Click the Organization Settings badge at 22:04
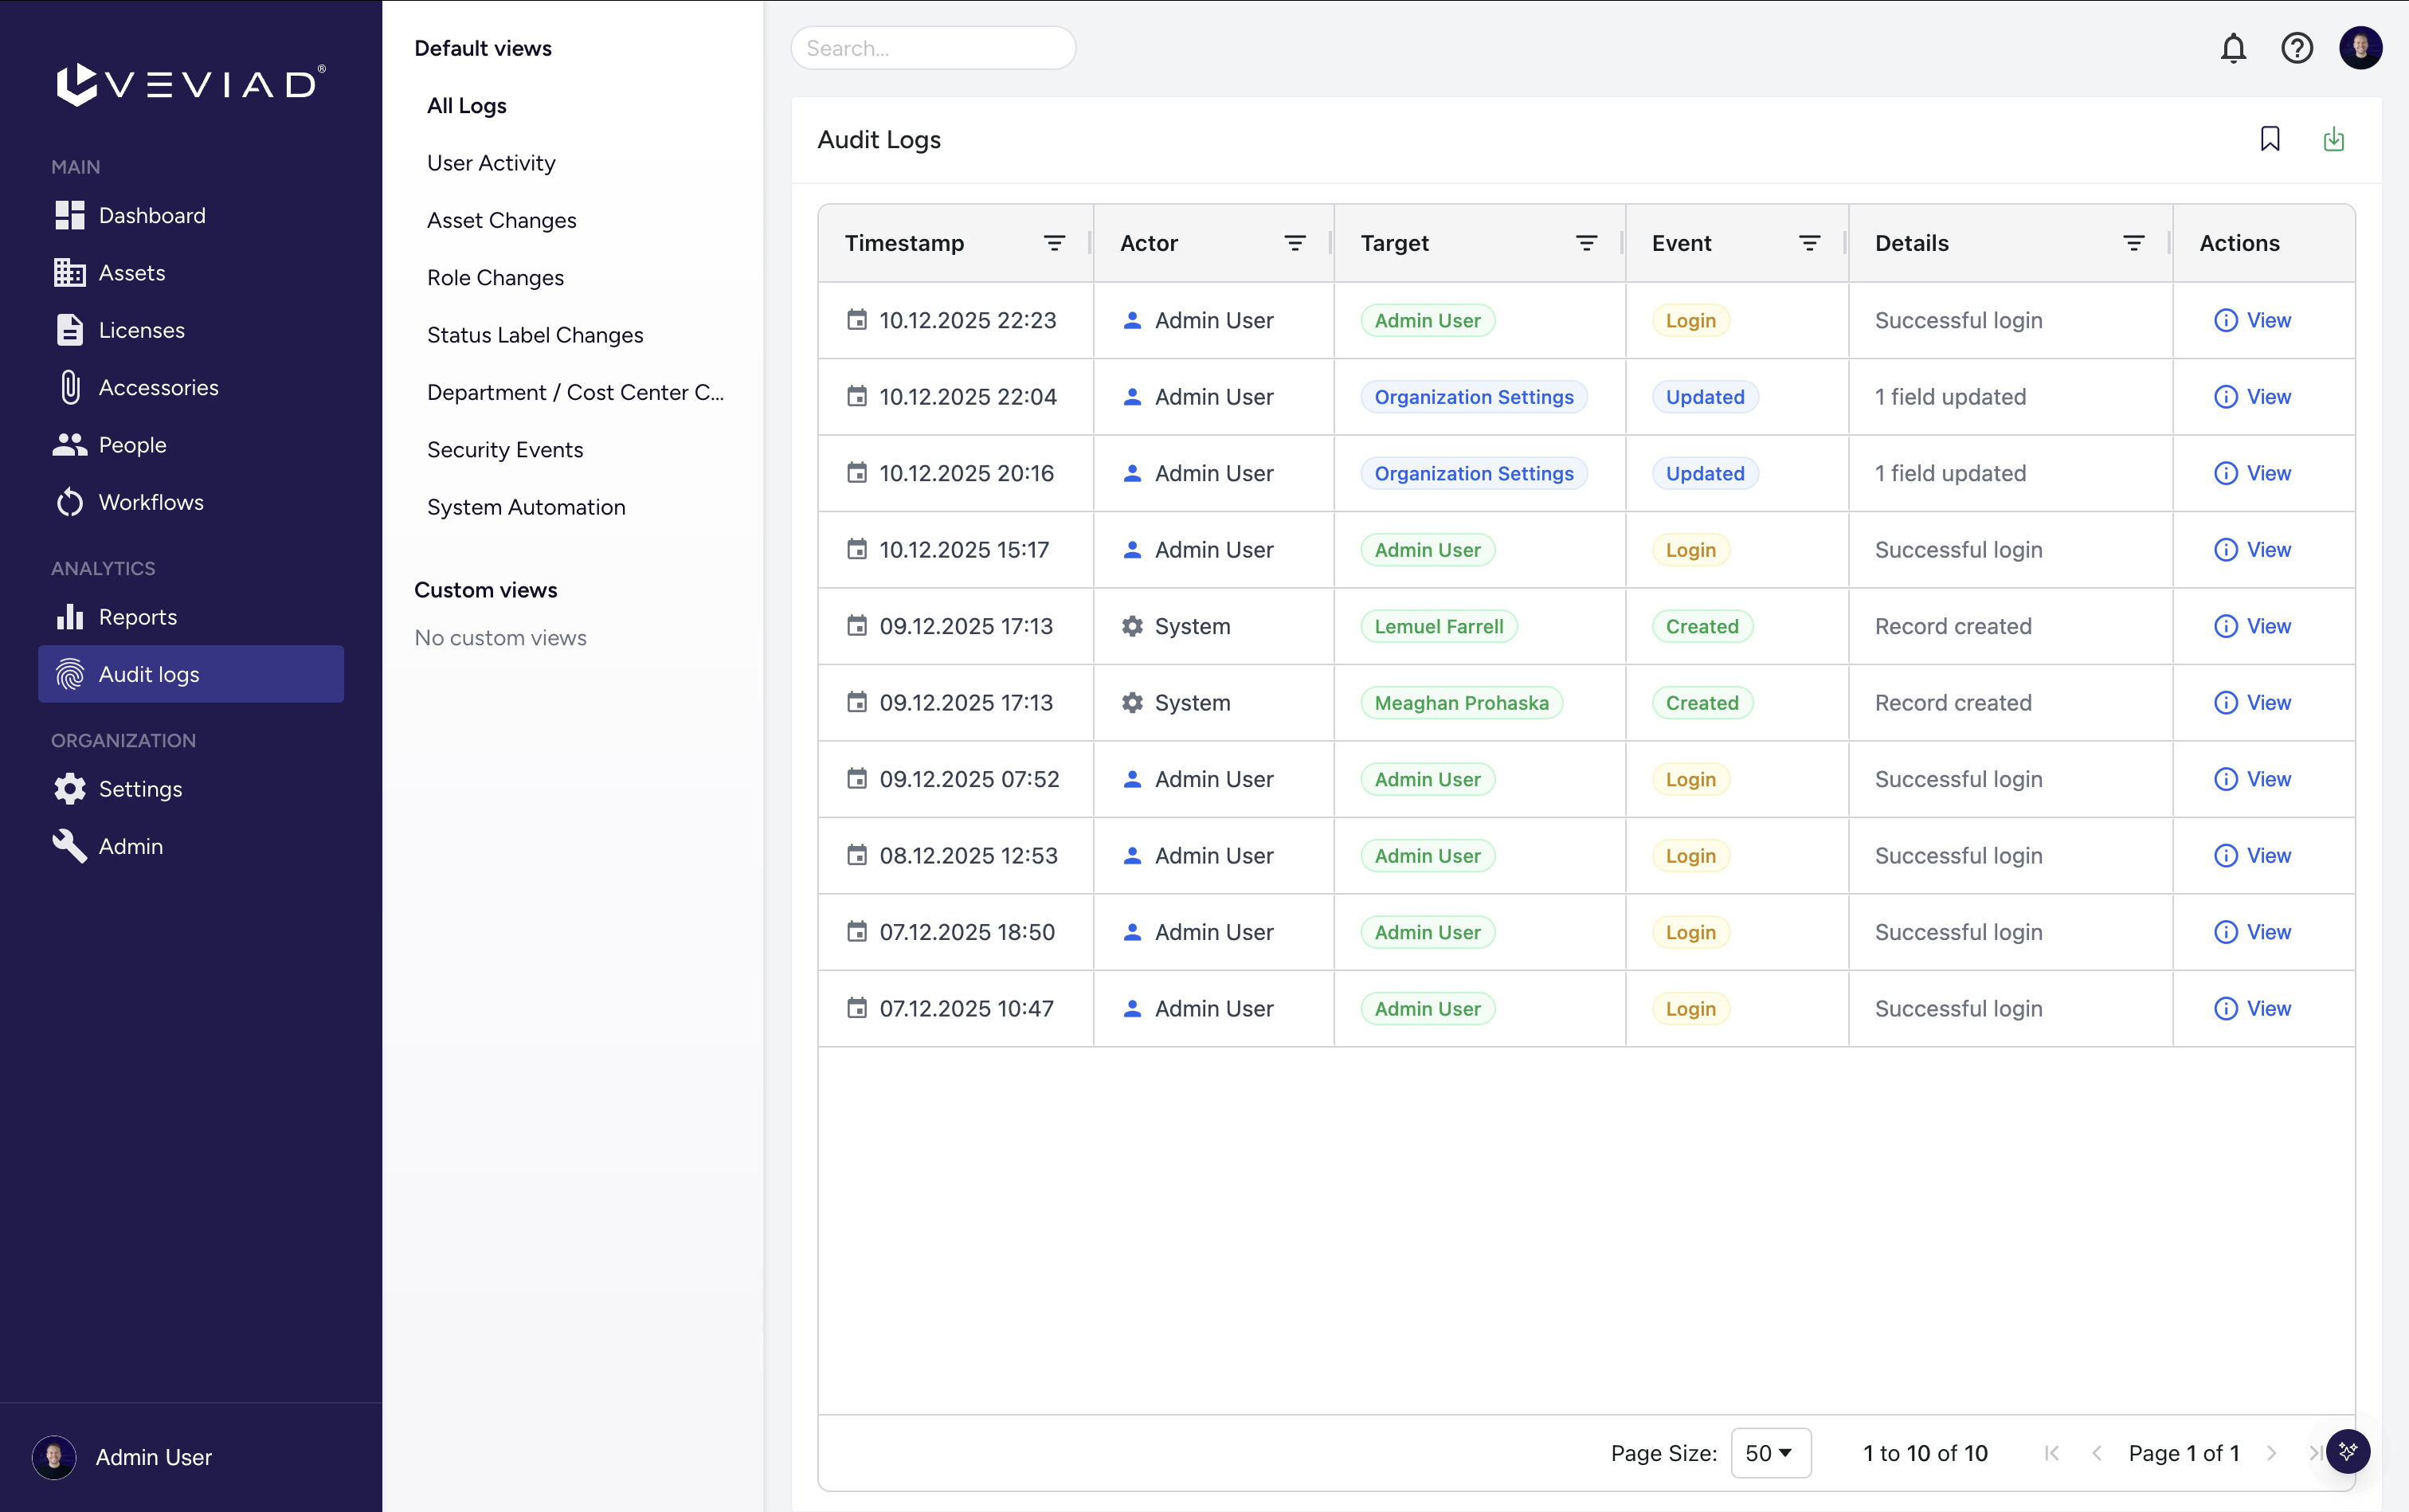The width and height of the screenshot is (2409, 1512). (x=1473, y=397)
